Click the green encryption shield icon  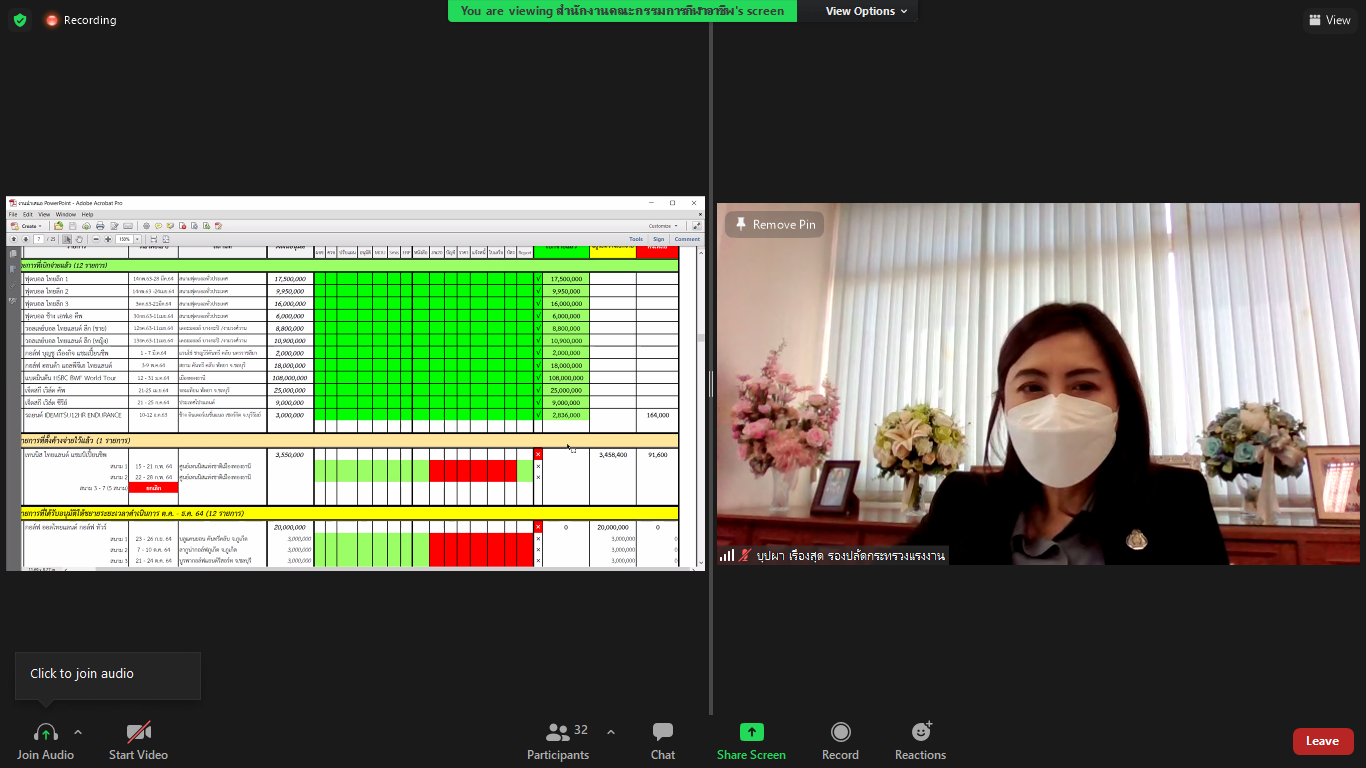20,20
